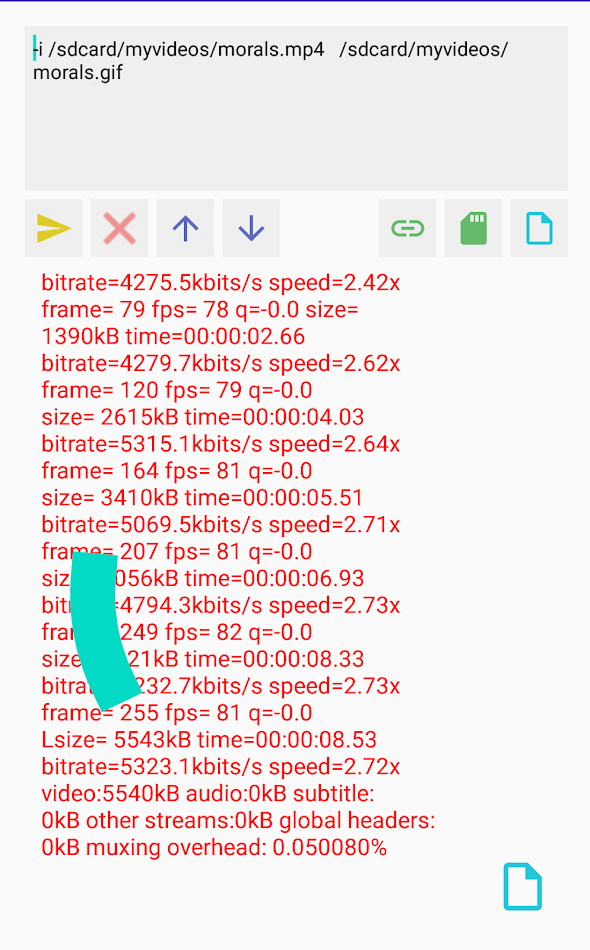Click the cyan file icon in the toolbar
Image resolution: width=590 pixels, height=950 pixels.
point(538,228)
